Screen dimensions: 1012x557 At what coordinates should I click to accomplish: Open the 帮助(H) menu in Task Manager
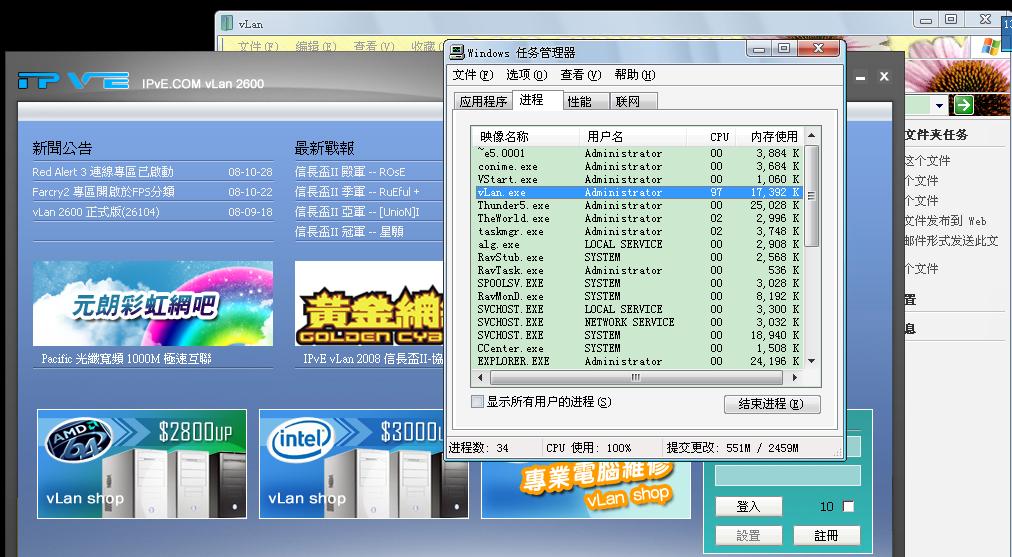(634, 75)
